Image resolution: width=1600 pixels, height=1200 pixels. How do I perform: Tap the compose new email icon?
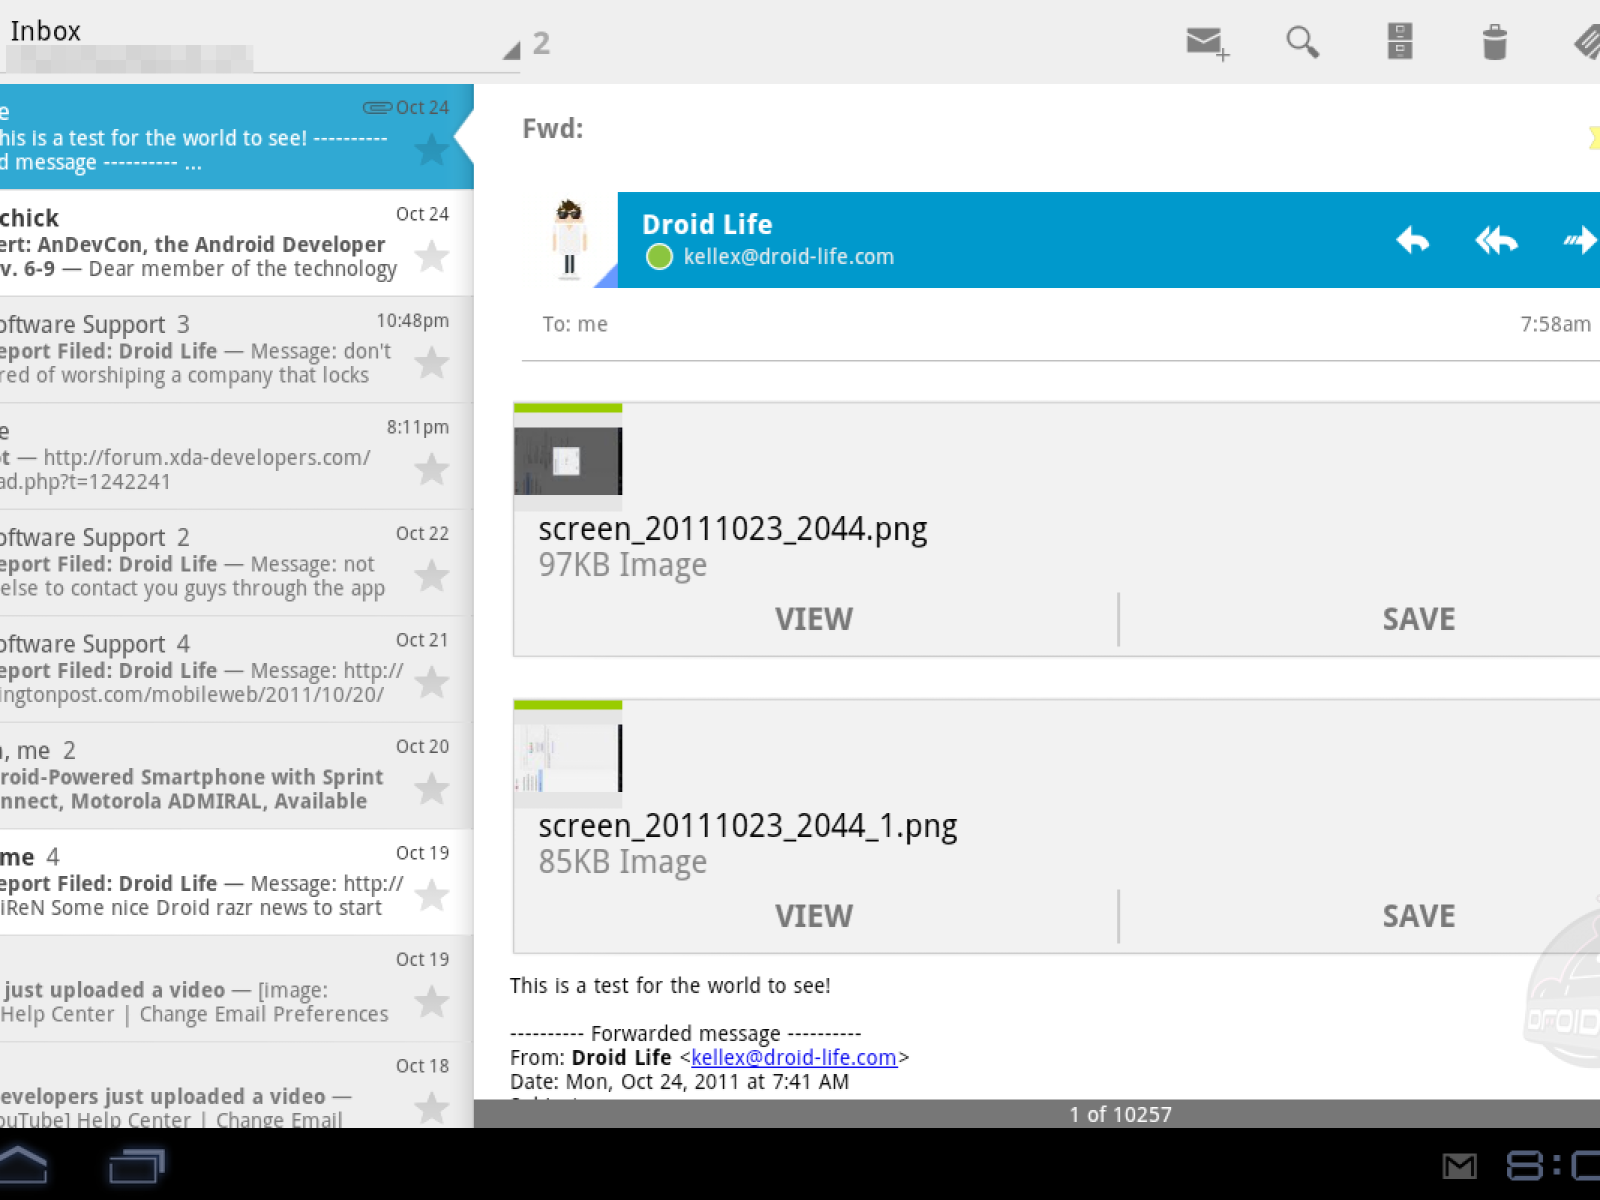[1206, 43]
